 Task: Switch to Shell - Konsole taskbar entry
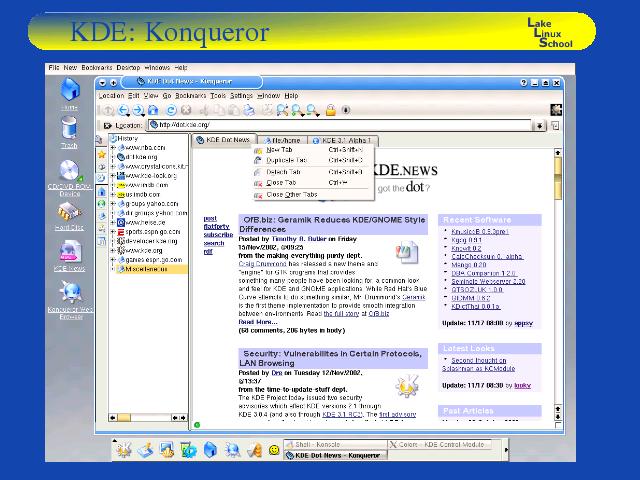tap(335, 444)
